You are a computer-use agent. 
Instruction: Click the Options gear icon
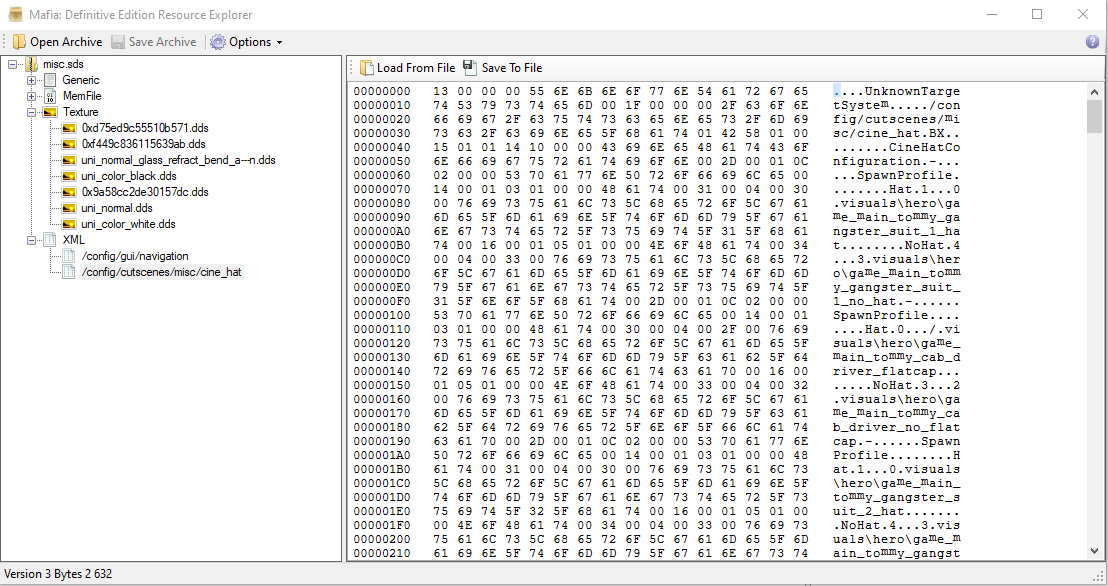pyautogui.click(x=218, y=42)
